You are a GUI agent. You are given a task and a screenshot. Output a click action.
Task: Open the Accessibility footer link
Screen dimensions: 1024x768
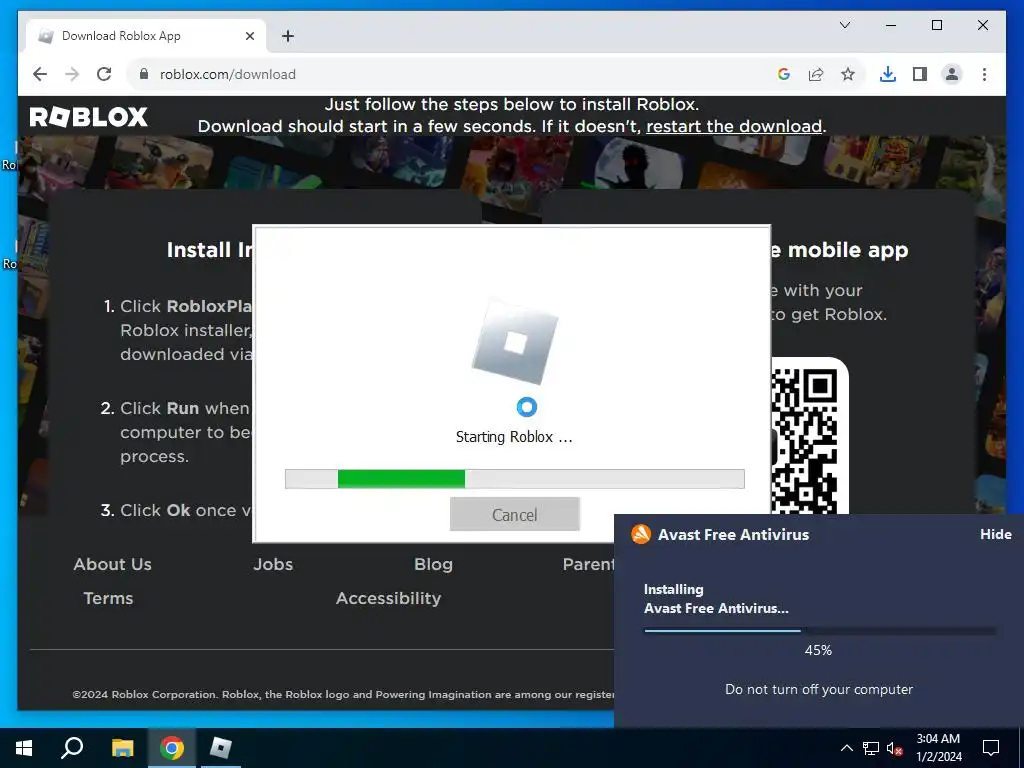coord(389,598)
